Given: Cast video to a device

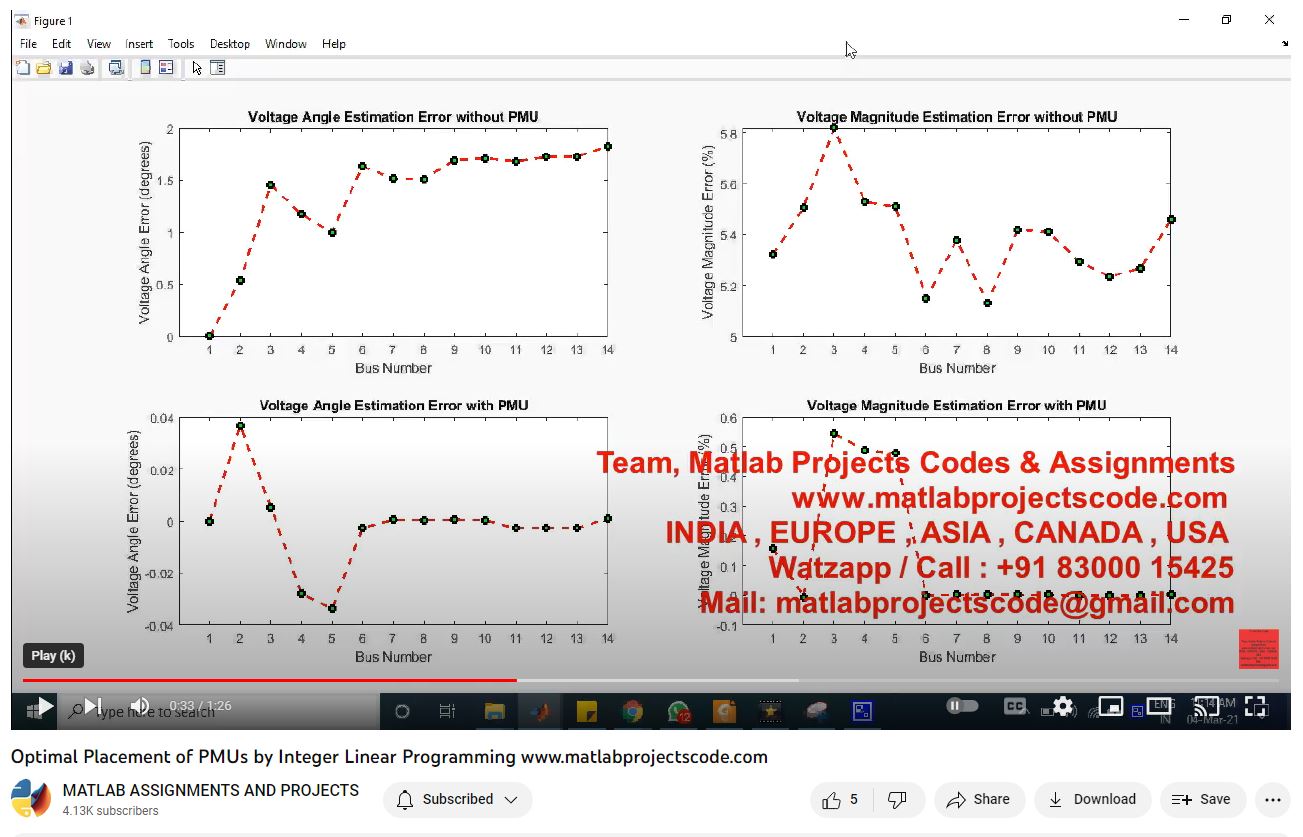Looking at the screenshot, I should [x=1207, y=706].
